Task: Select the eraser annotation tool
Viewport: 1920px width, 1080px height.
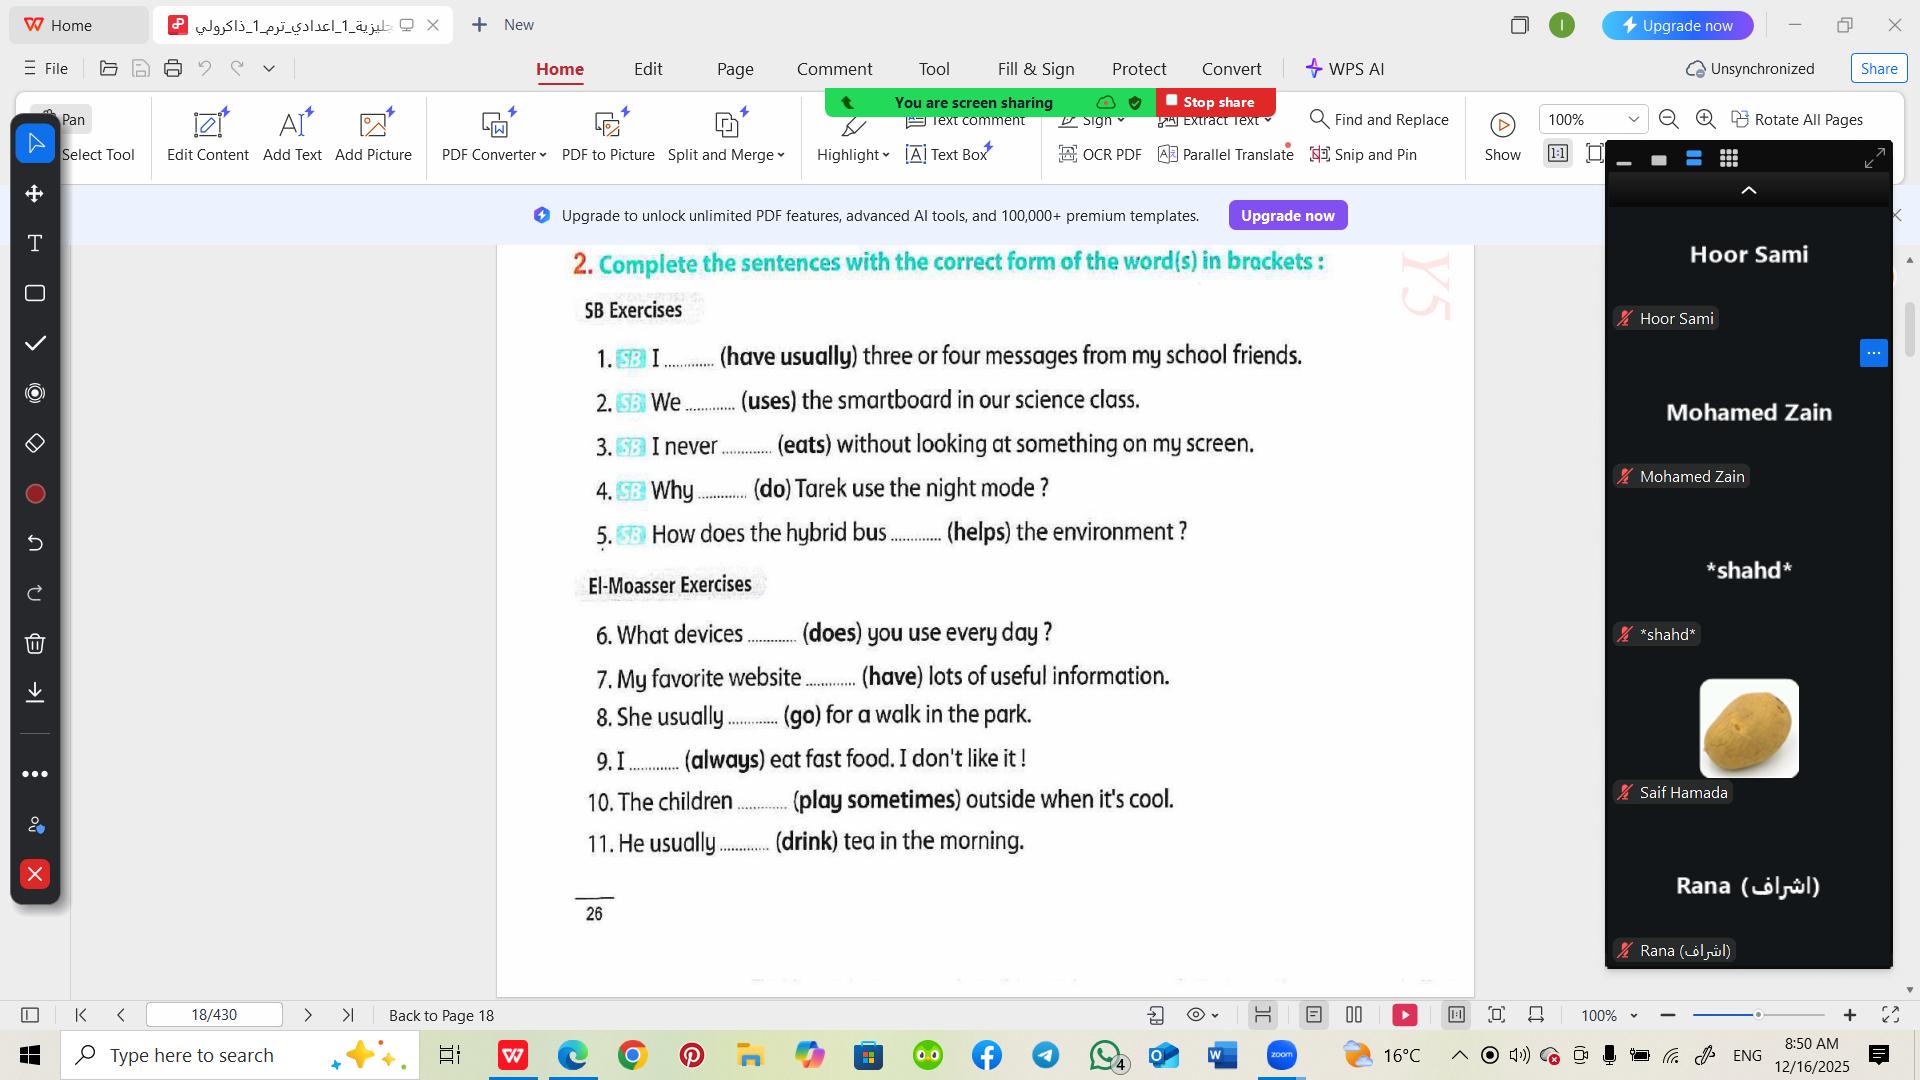Action: coord(35,444)
